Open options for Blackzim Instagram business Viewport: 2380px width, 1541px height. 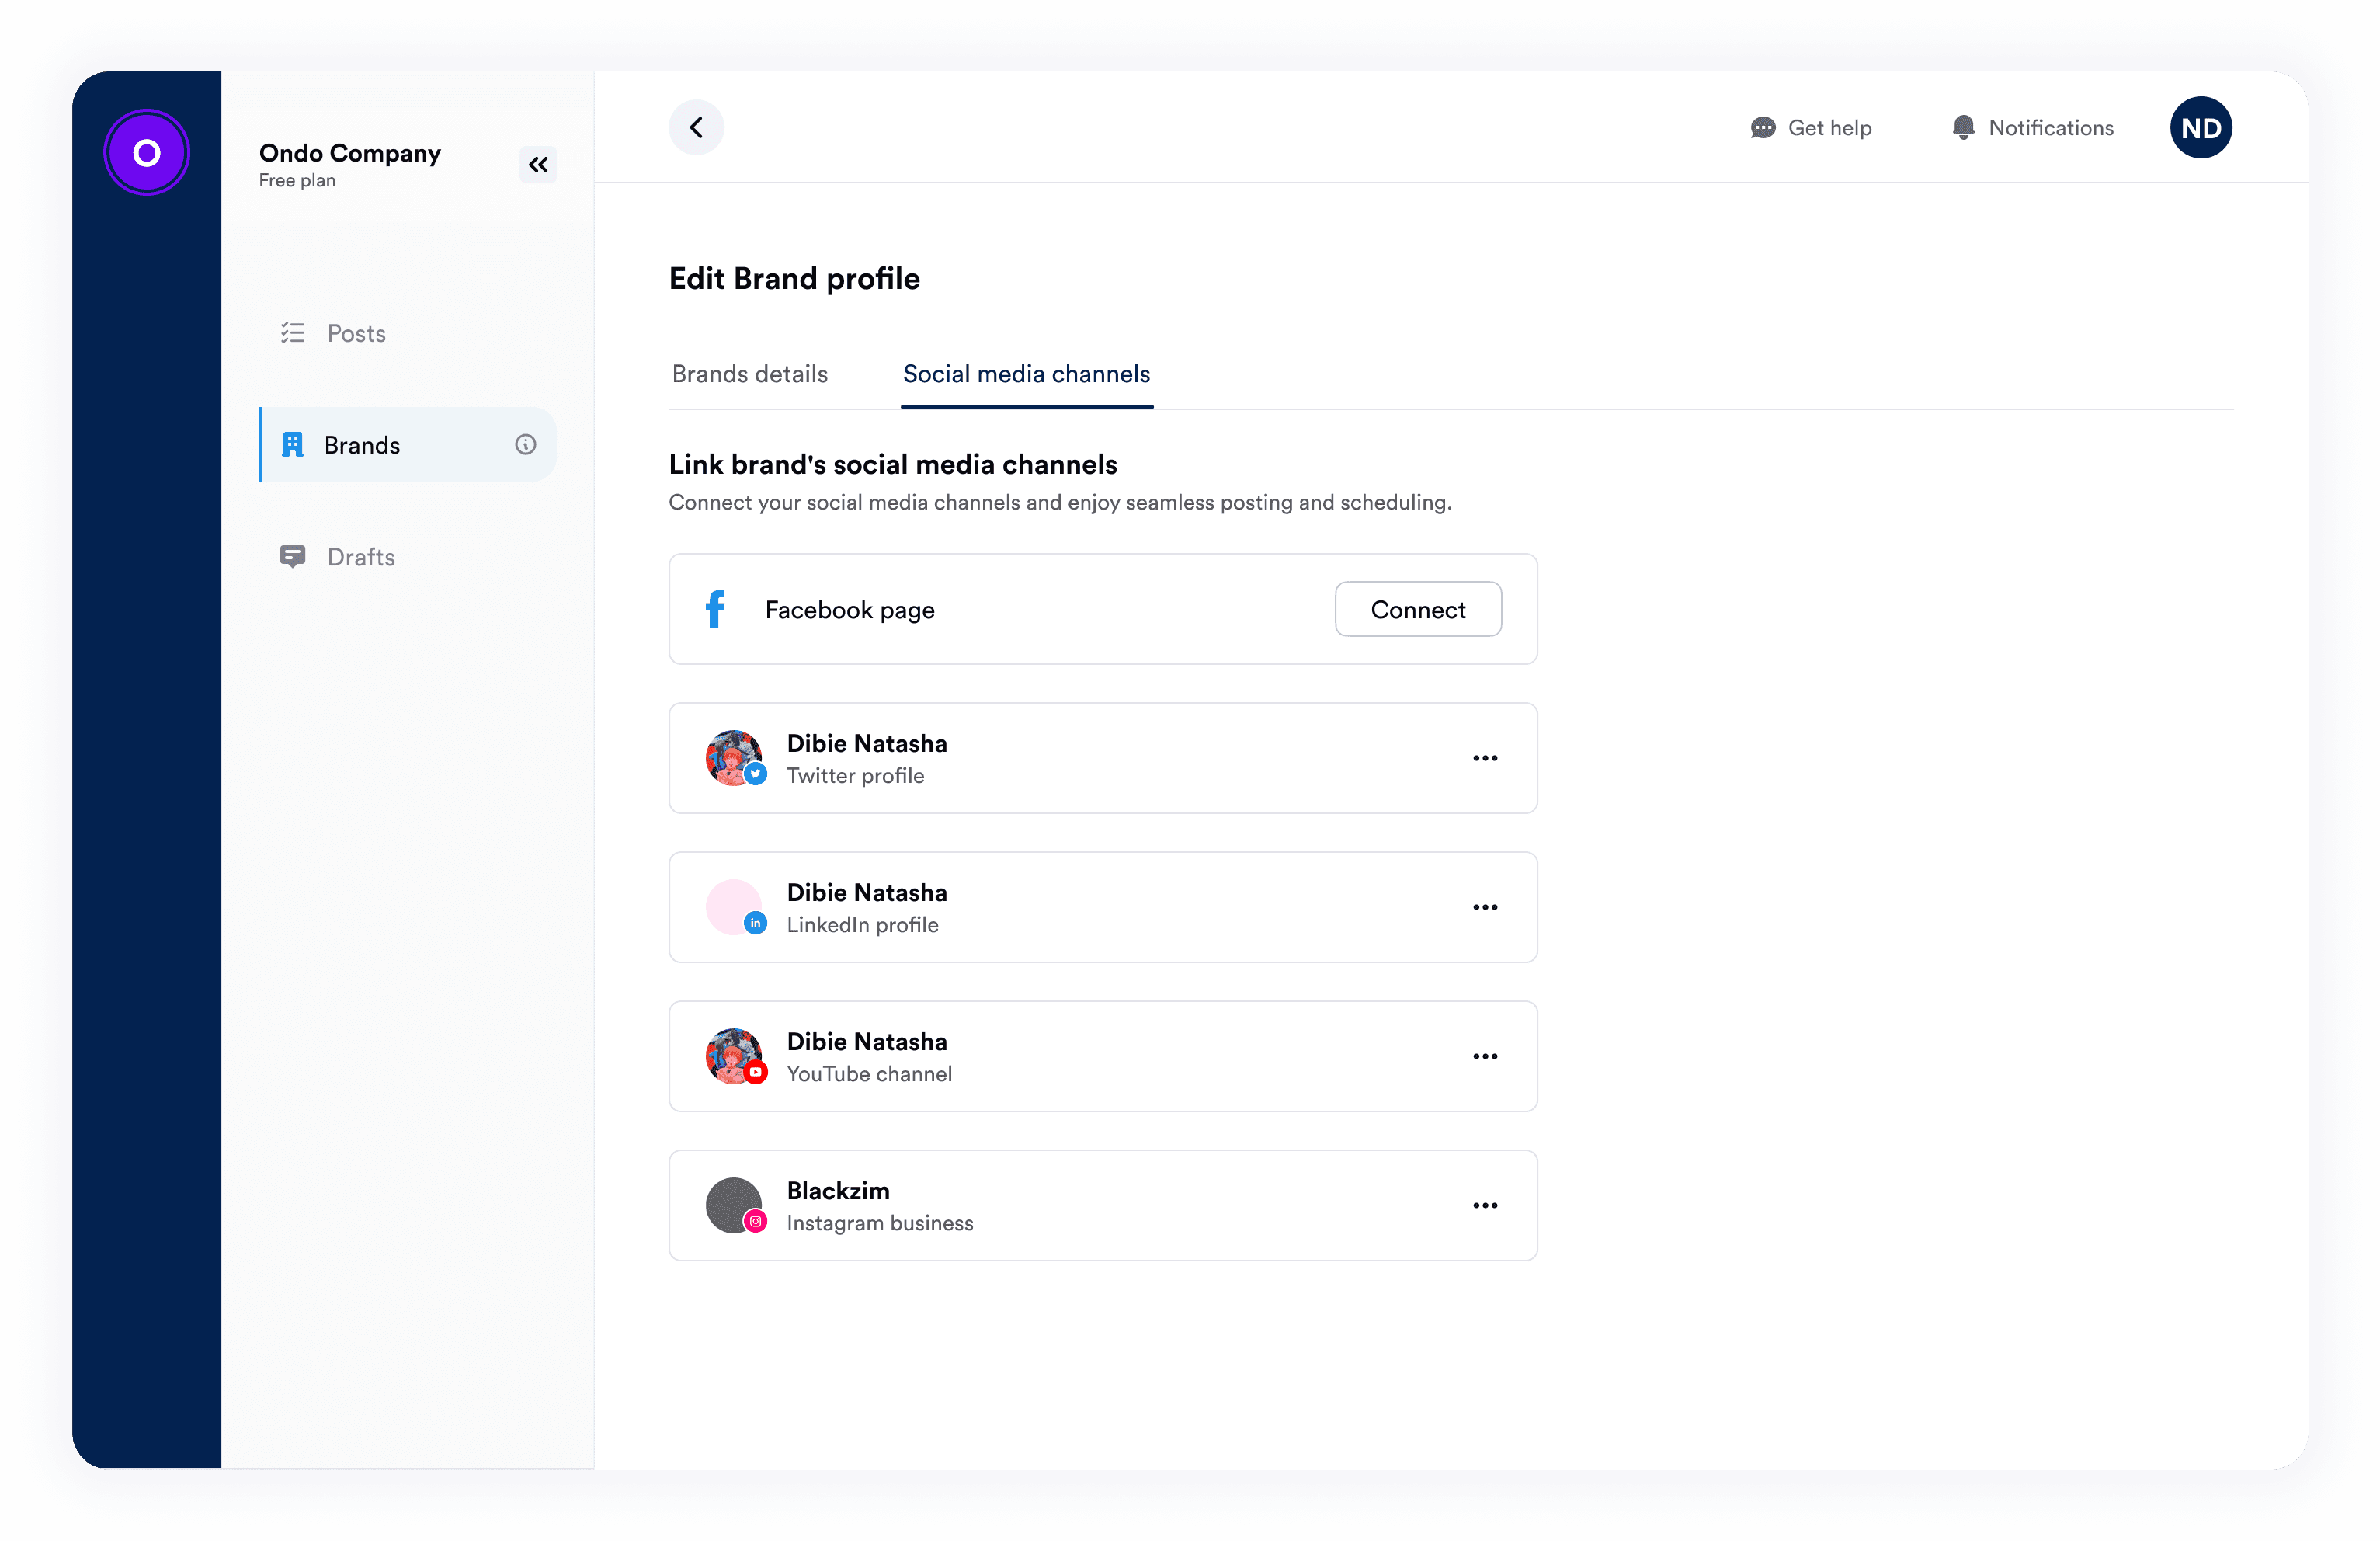(1485, 1205)
